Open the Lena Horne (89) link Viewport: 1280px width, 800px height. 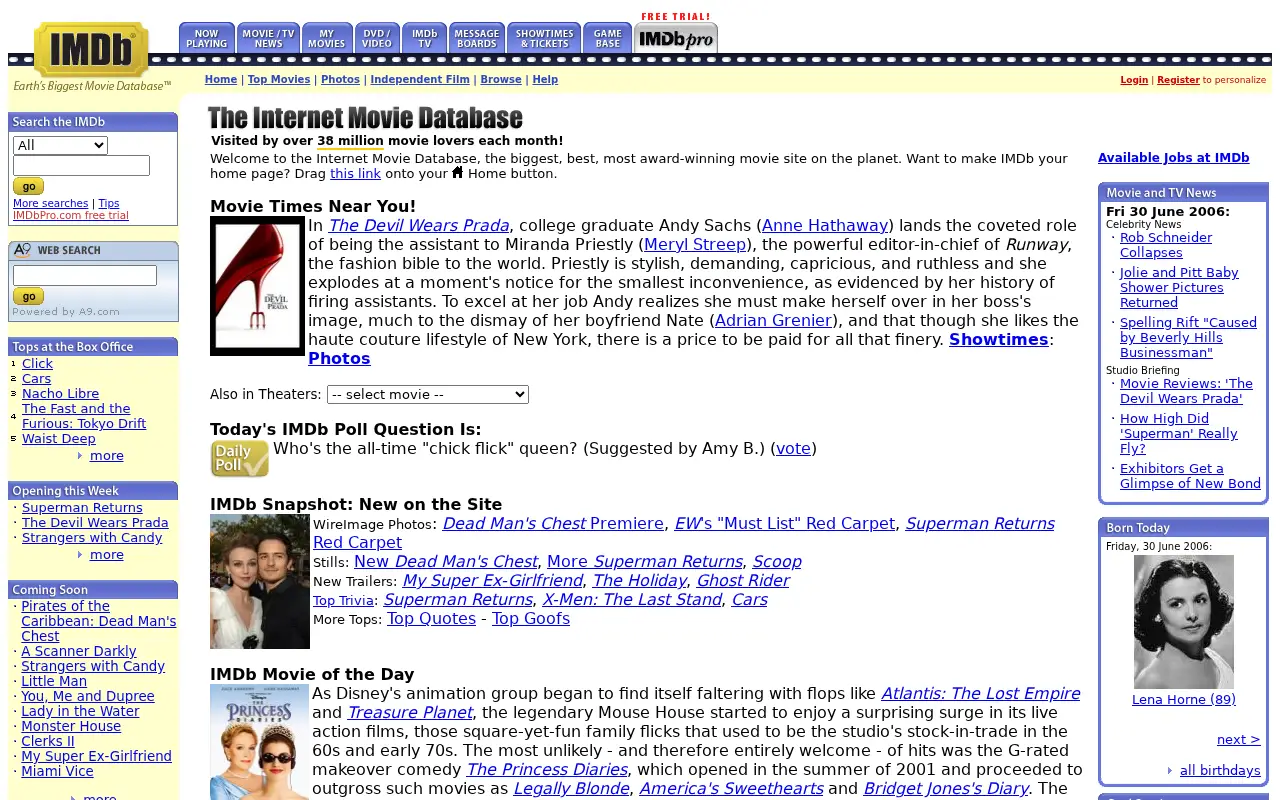pos(1184,700)
